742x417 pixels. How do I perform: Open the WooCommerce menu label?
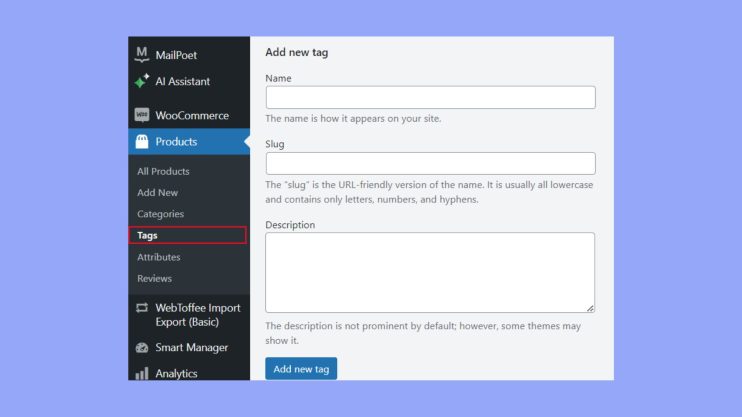(192, 115)
